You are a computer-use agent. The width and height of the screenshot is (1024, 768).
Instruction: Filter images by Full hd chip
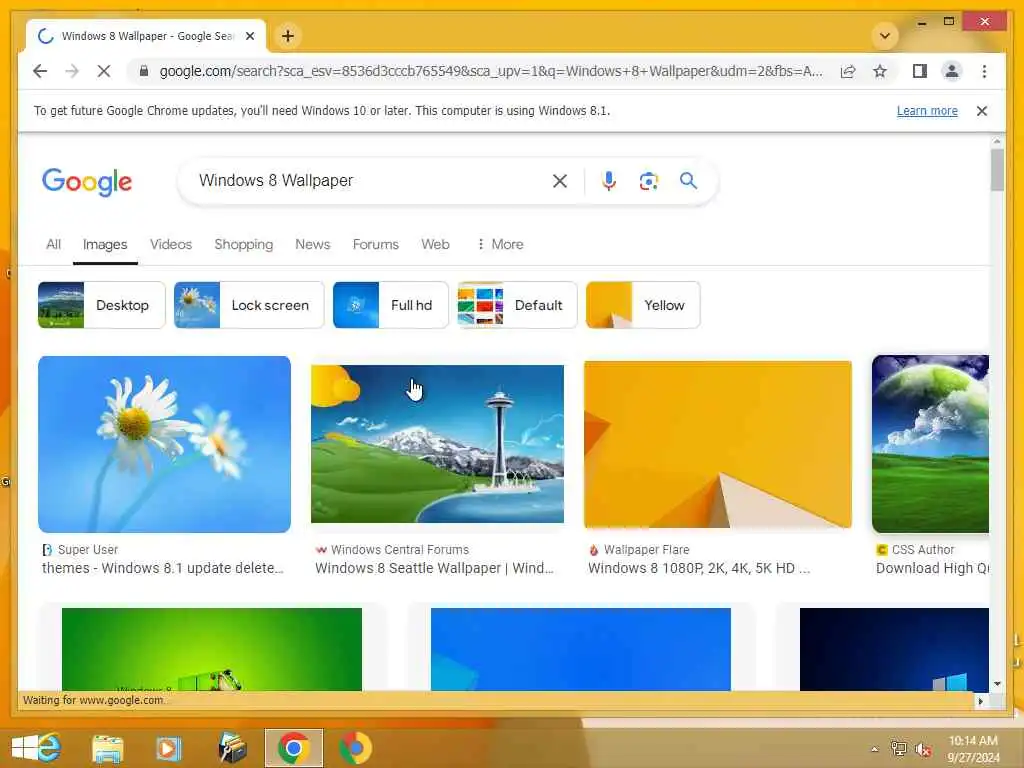[391, 305]
